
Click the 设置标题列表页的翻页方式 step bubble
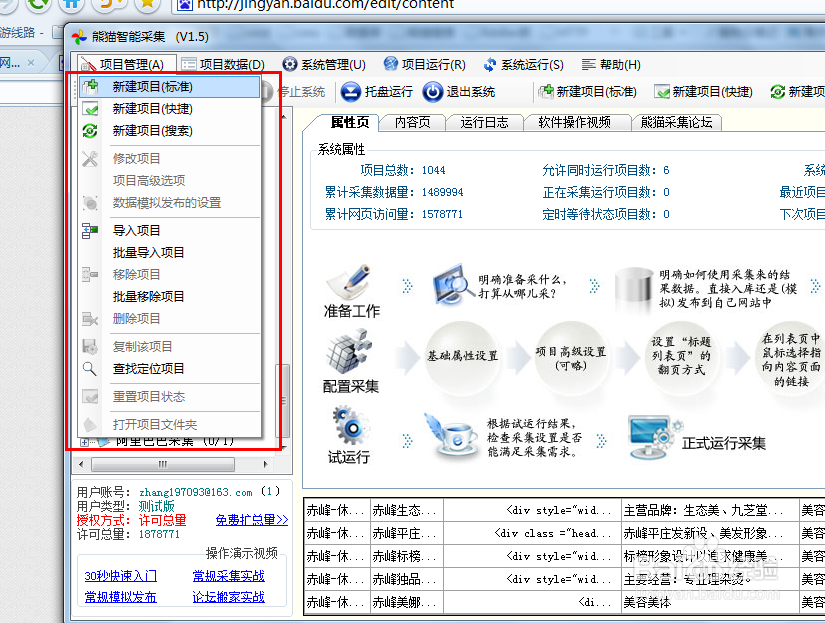(681, 357)
